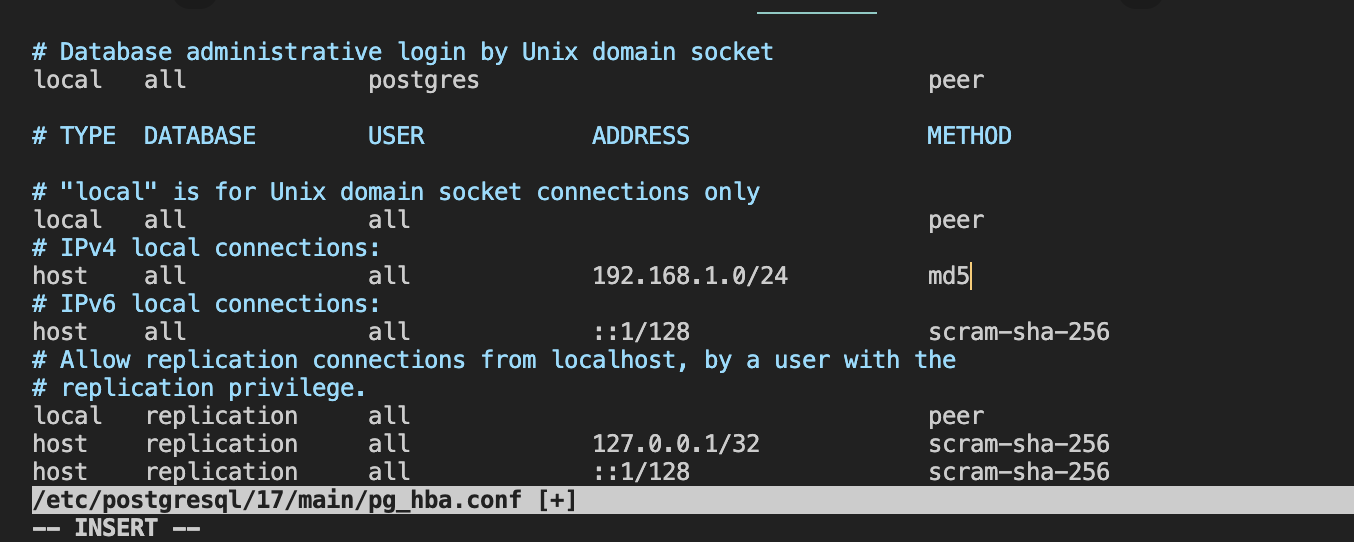Click the DATABASE column header comment
This screenshot has width=1354, height=542.
pos(200,135)
